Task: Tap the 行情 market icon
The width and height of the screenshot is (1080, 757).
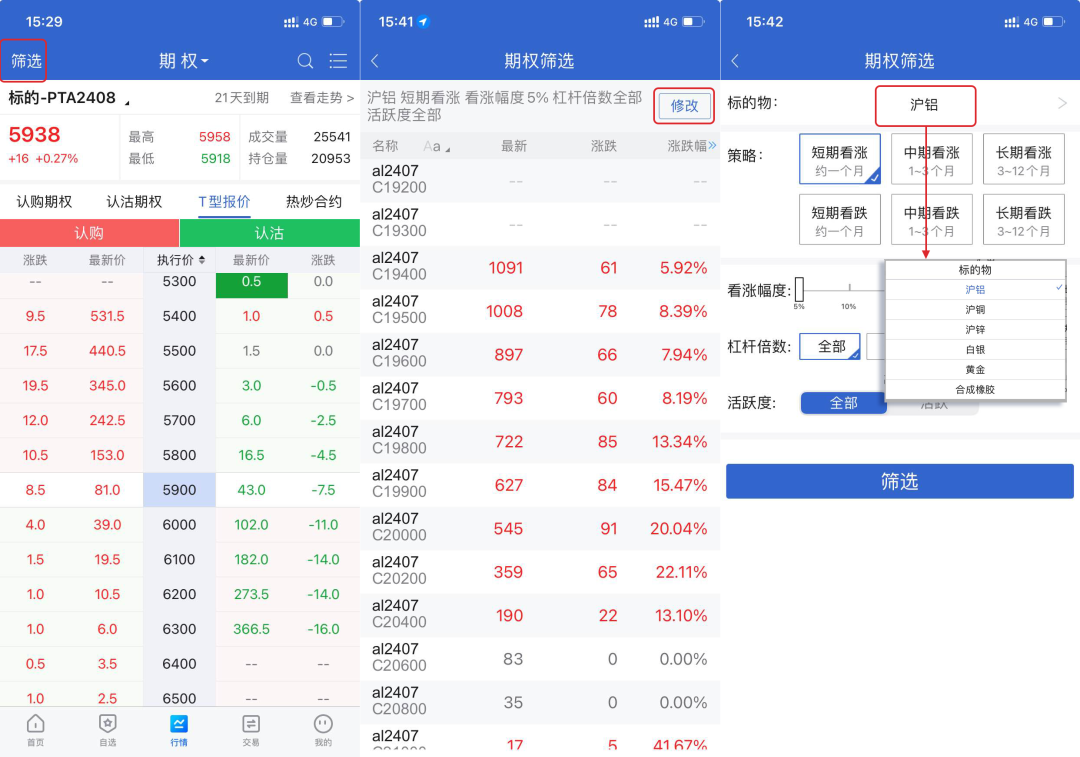Action: 179,729
